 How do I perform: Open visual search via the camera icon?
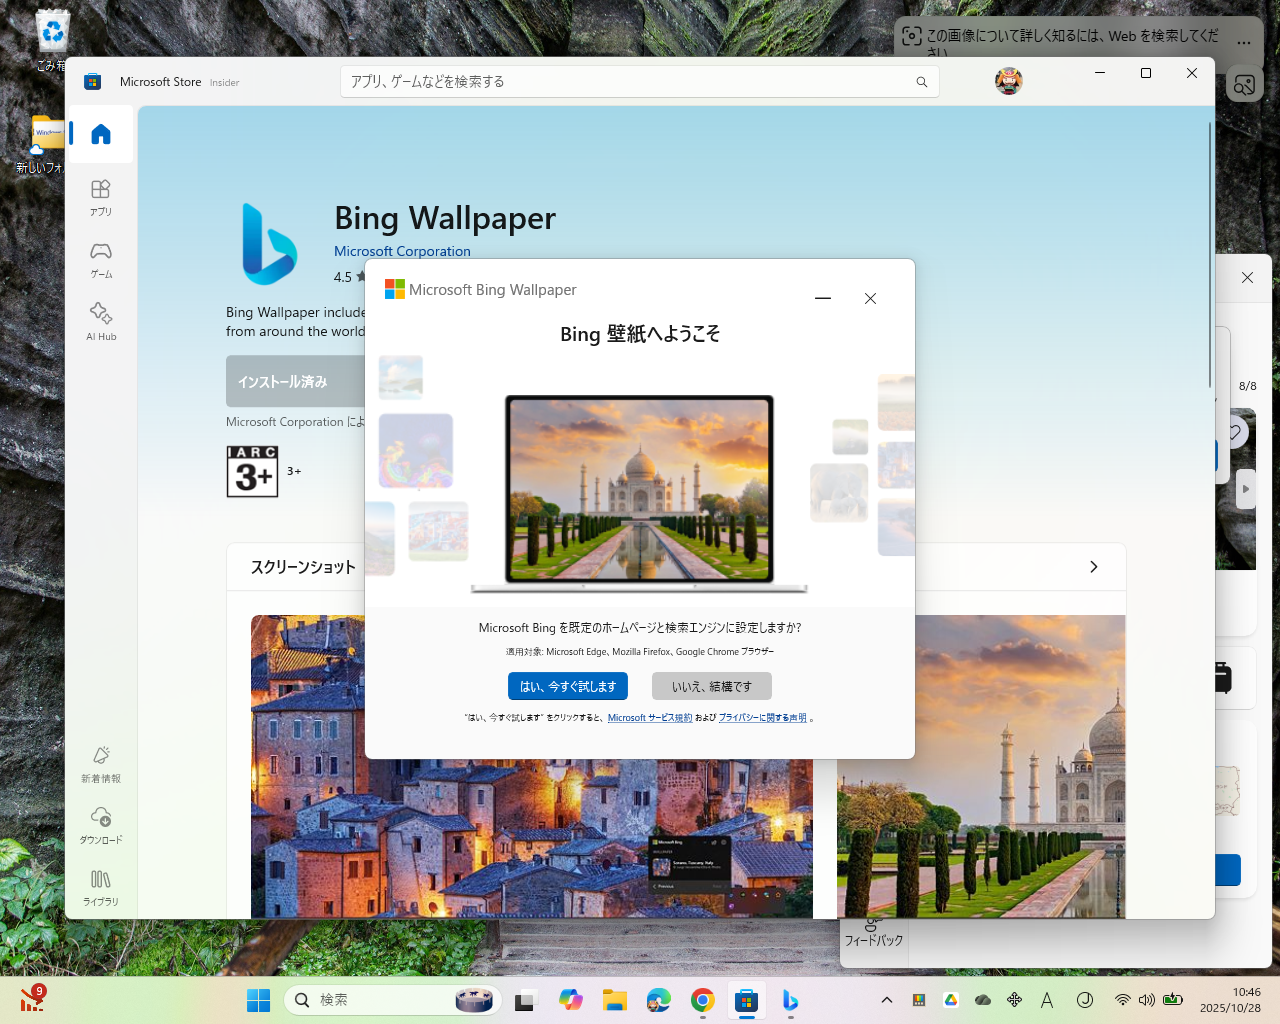[1244, 84]
